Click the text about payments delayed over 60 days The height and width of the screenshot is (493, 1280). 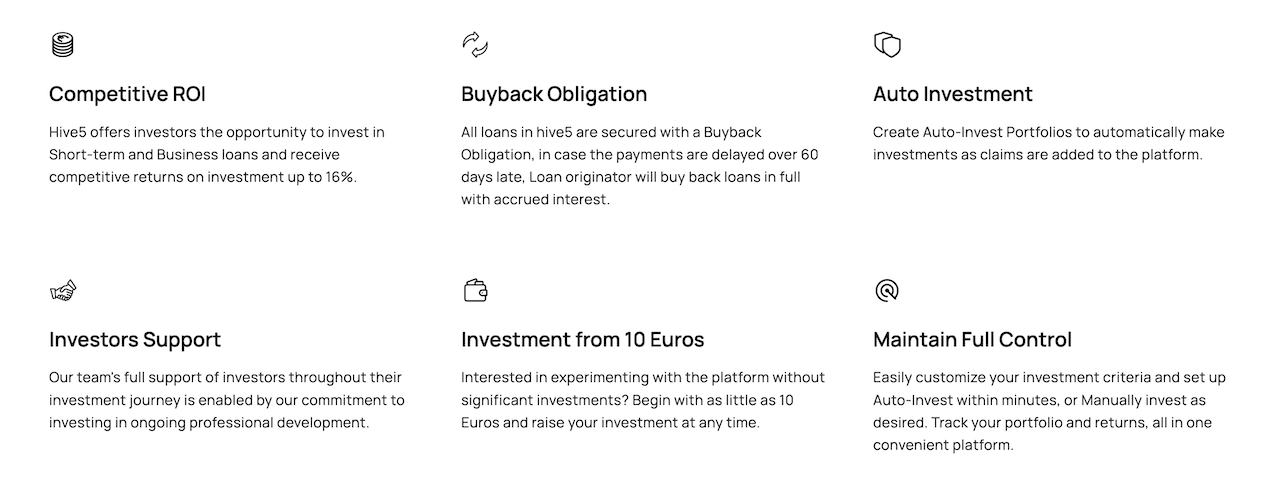click(x=640, y=155)
